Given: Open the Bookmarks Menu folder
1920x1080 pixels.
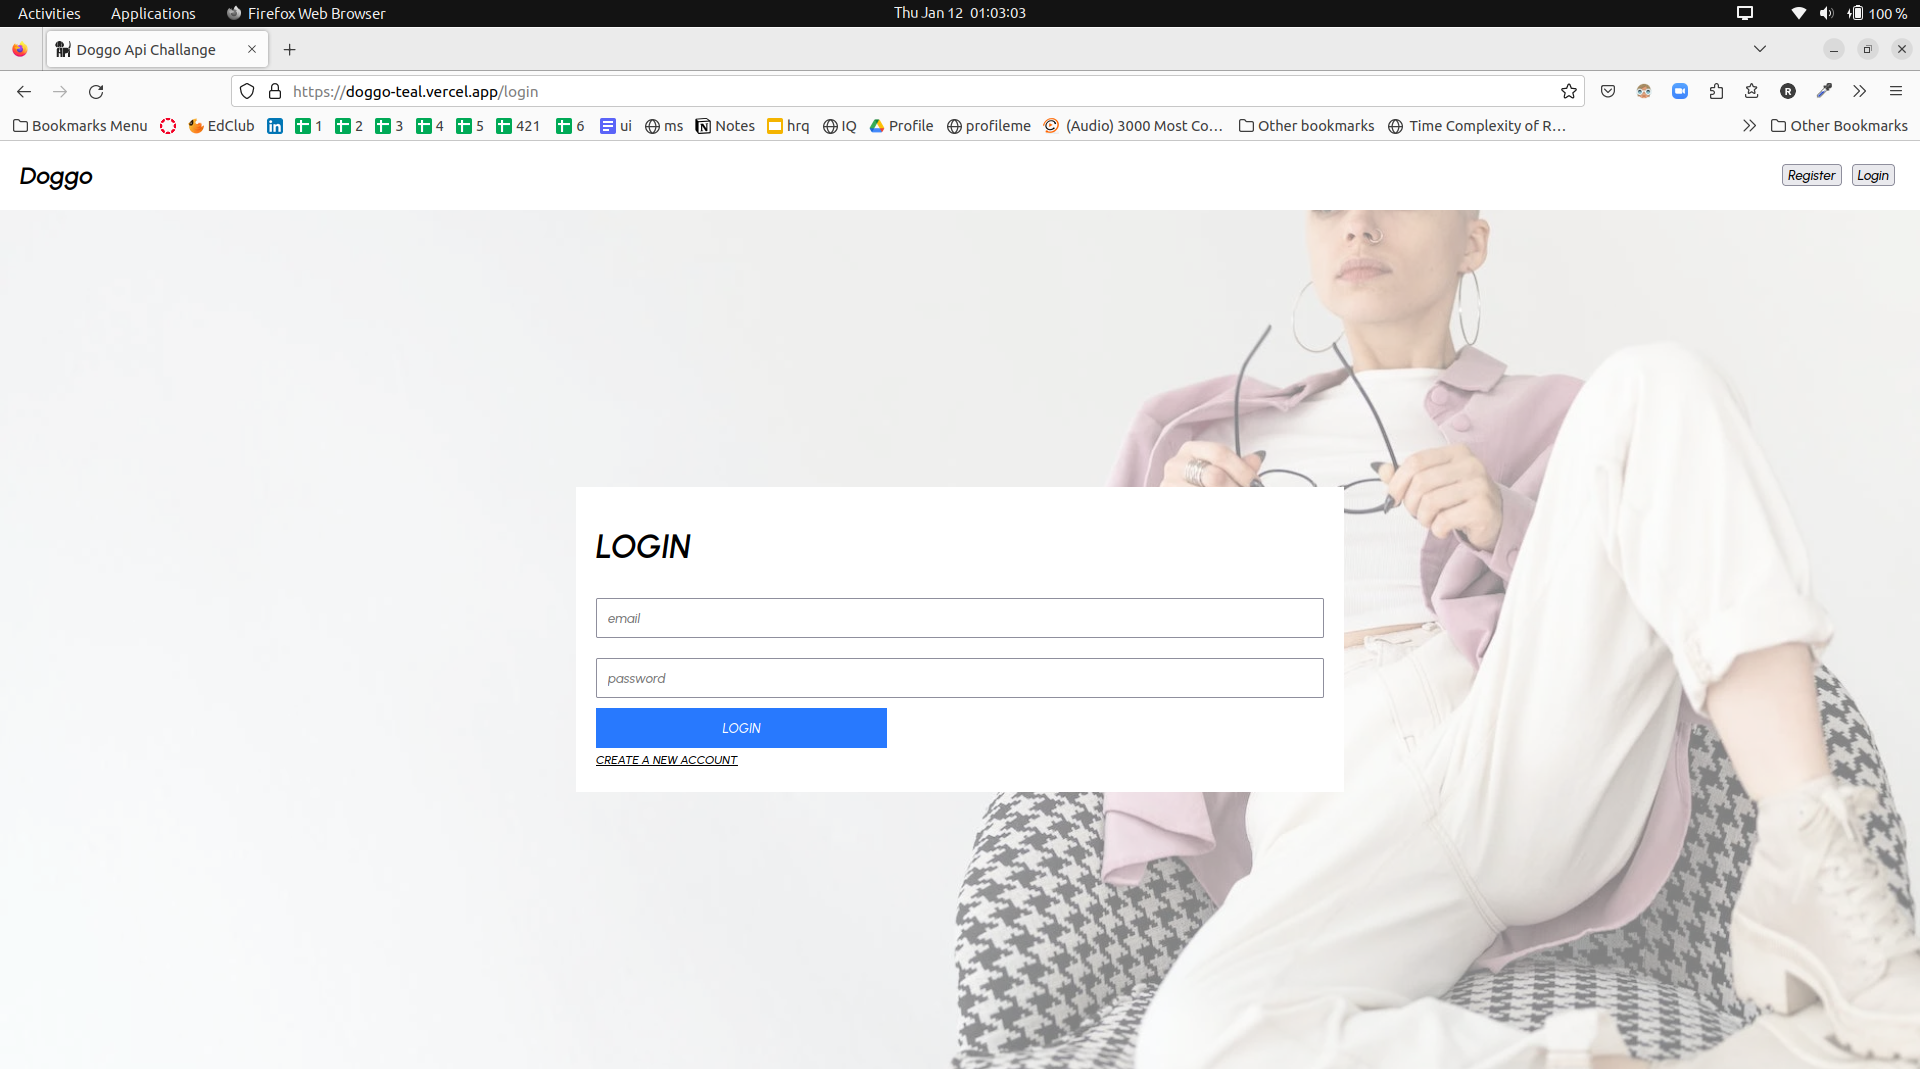Looking at the screenshot, I should point(80,126).
